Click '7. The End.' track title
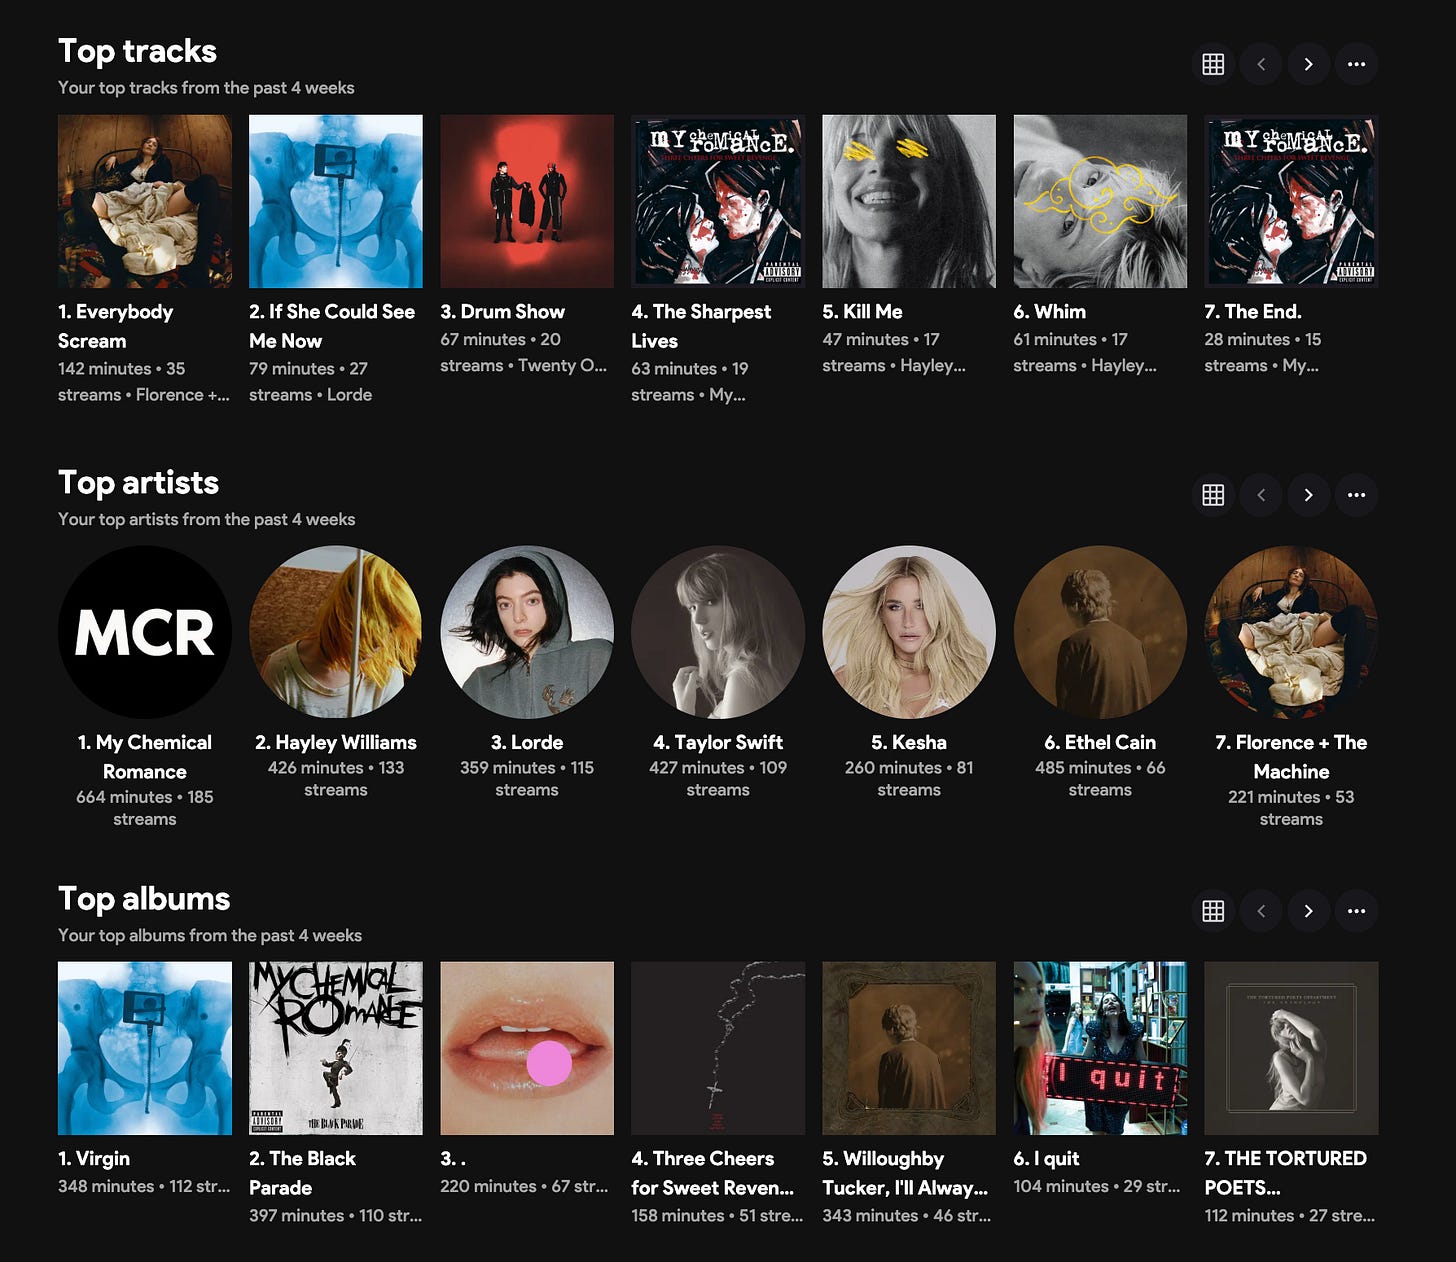1456x1262 pixels. coord(1253,312)
